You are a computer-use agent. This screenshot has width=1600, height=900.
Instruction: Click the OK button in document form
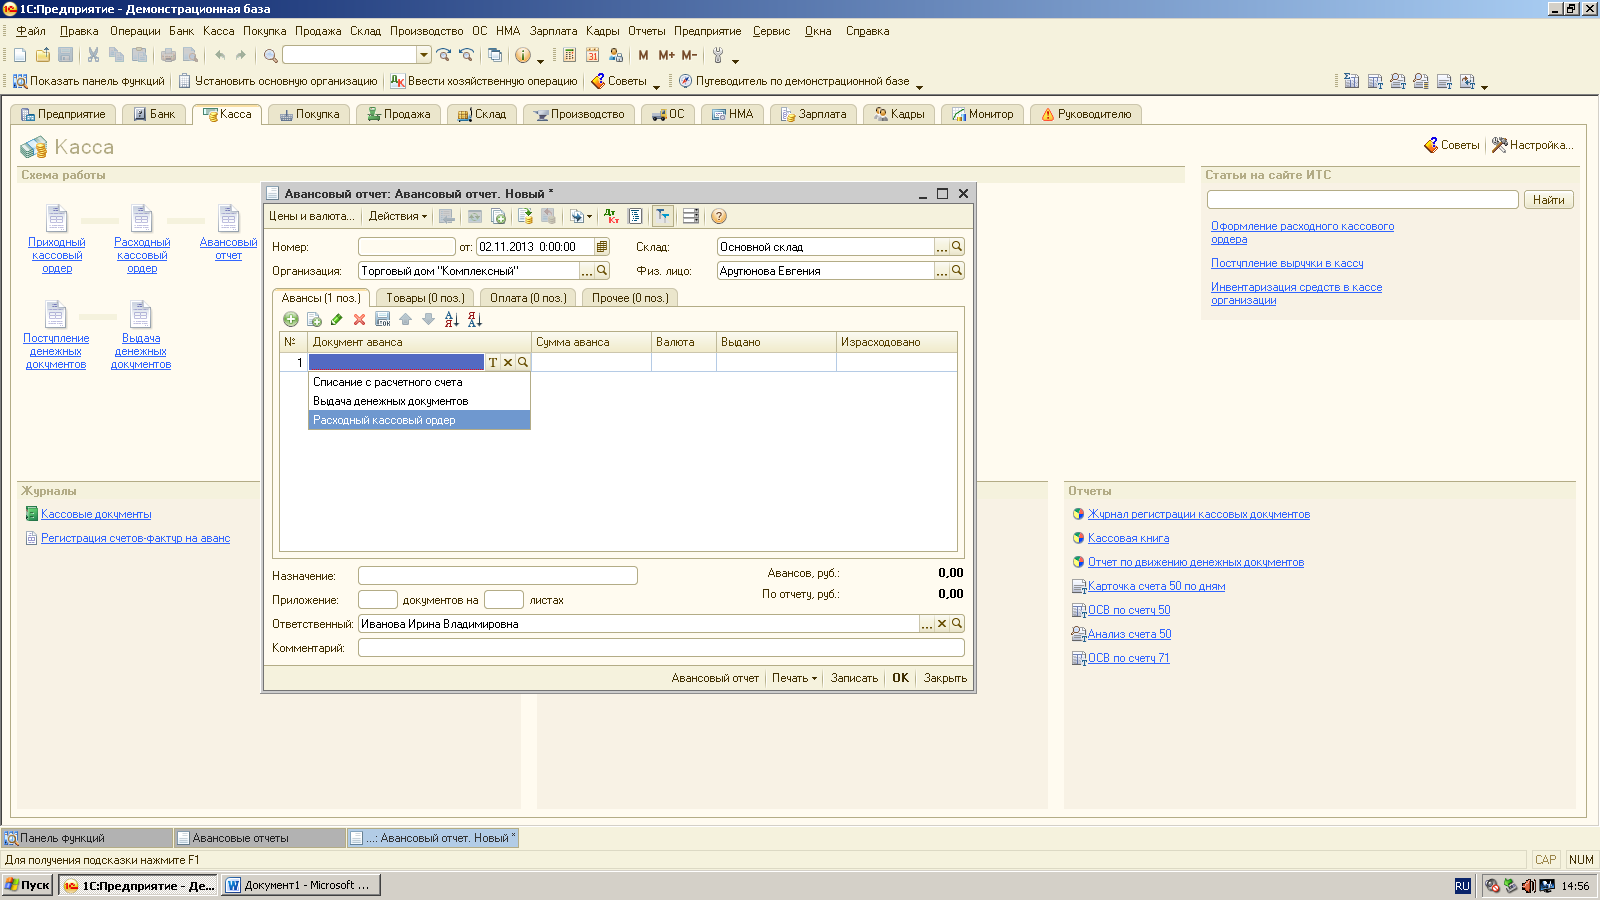(900, 678)
